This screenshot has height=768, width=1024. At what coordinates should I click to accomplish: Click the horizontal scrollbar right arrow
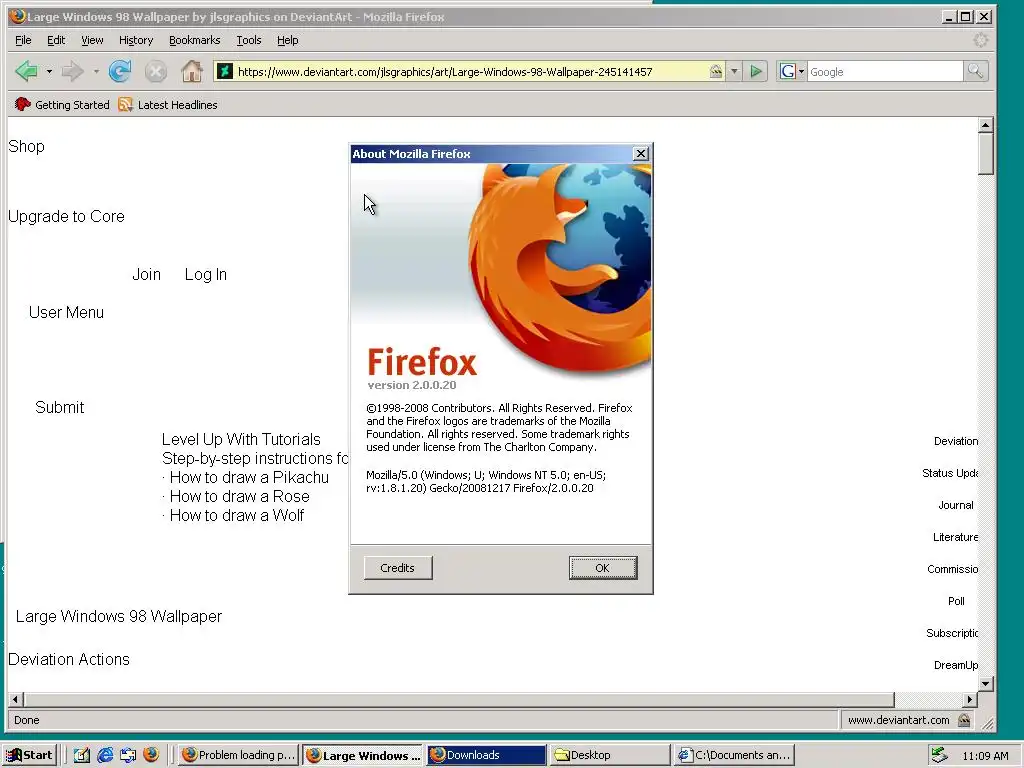(x=970, y=699)
